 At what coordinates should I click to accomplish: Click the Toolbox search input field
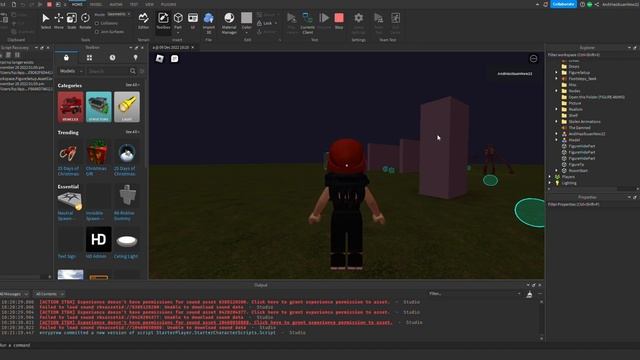[108, 71]
